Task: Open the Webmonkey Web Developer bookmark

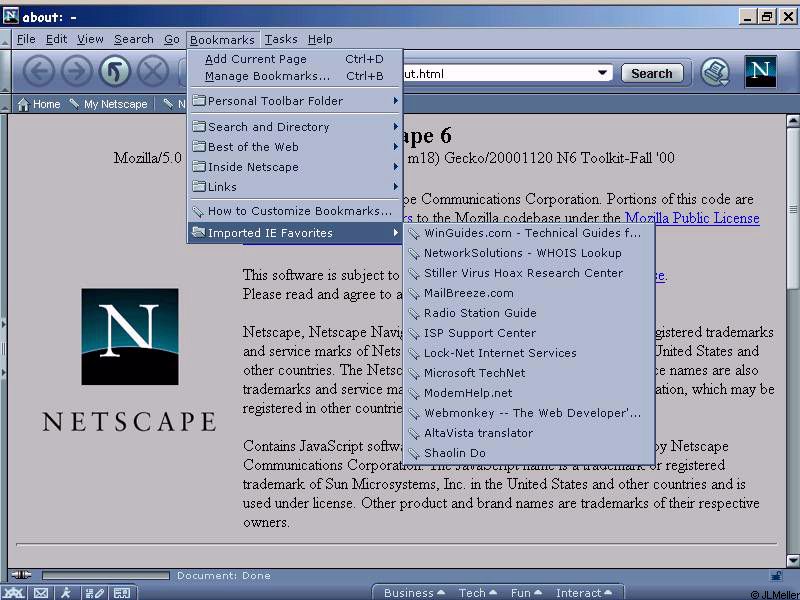Action: [529, 413]
